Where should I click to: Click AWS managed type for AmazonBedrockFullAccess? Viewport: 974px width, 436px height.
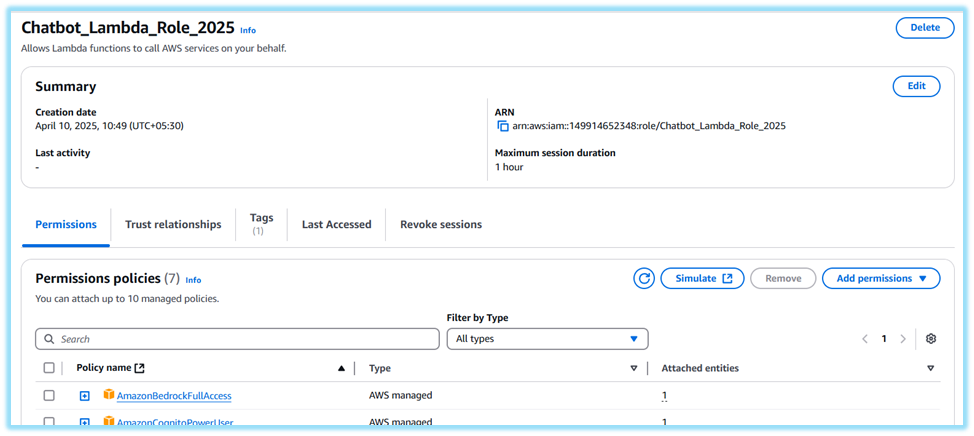click(x=401, y=395)
